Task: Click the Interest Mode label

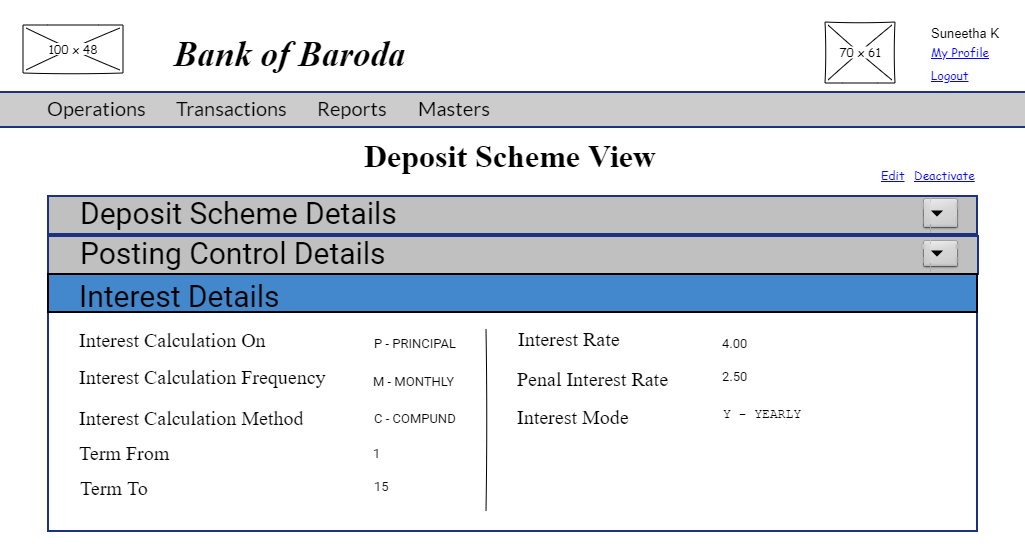Action: (573, 418)
